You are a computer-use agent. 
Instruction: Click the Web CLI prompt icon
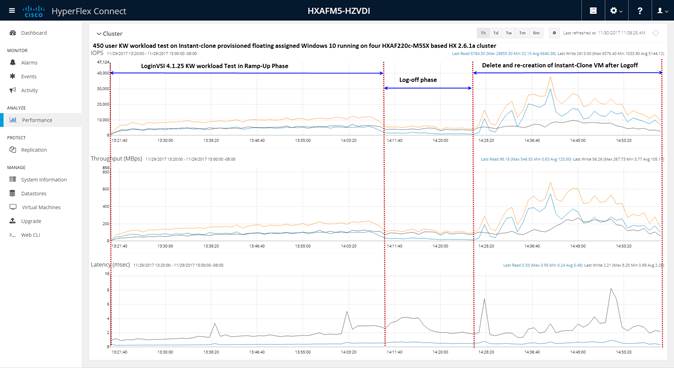click(x=12, y=235)
